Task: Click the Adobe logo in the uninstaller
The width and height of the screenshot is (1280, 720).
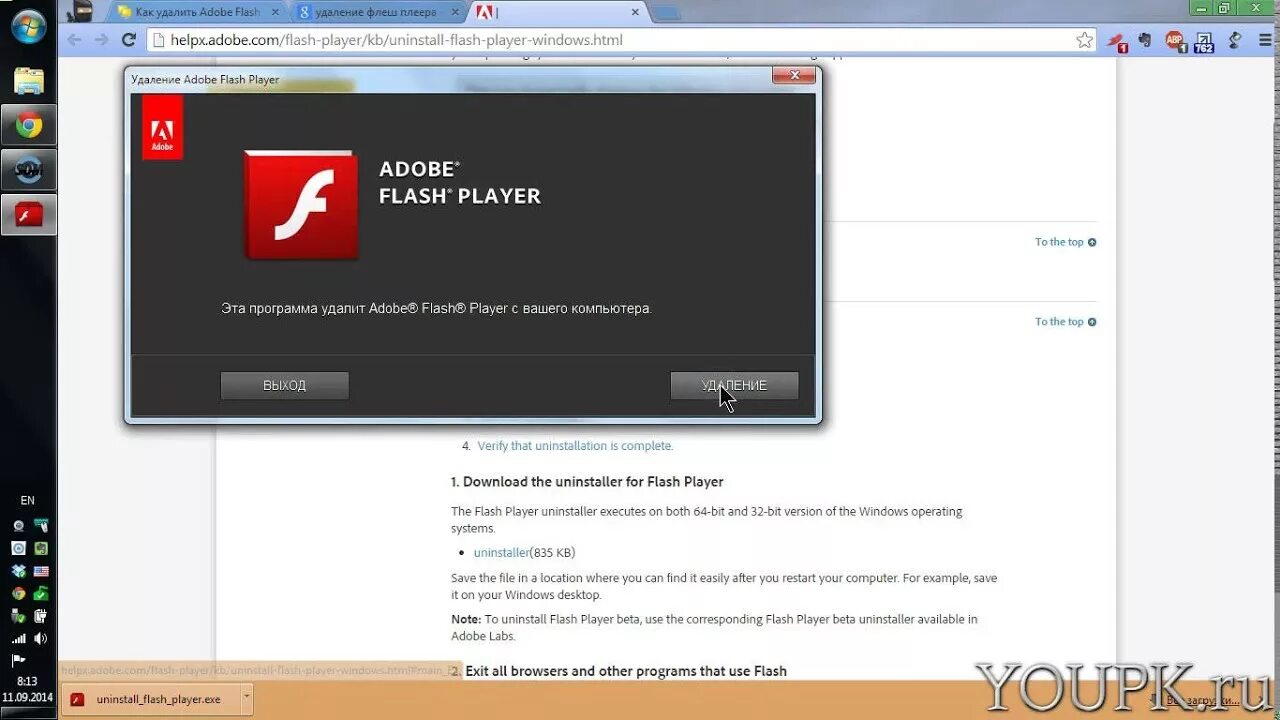Action: point(162,127)
